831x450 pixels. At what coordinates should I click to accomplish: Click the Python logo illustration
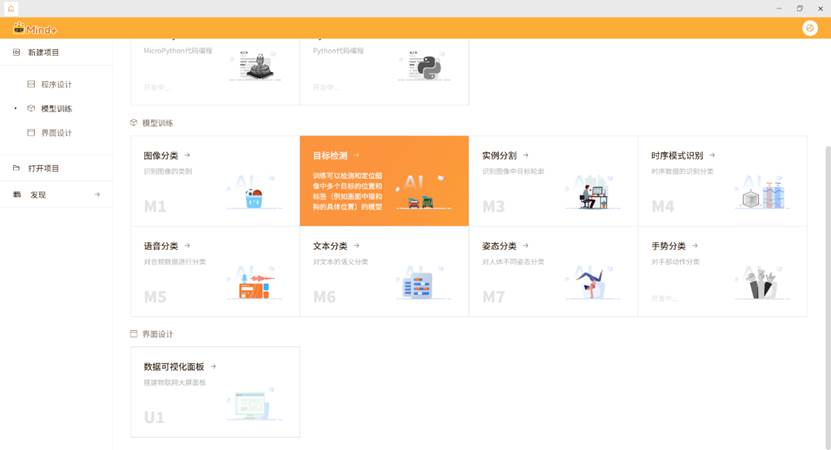424,65
